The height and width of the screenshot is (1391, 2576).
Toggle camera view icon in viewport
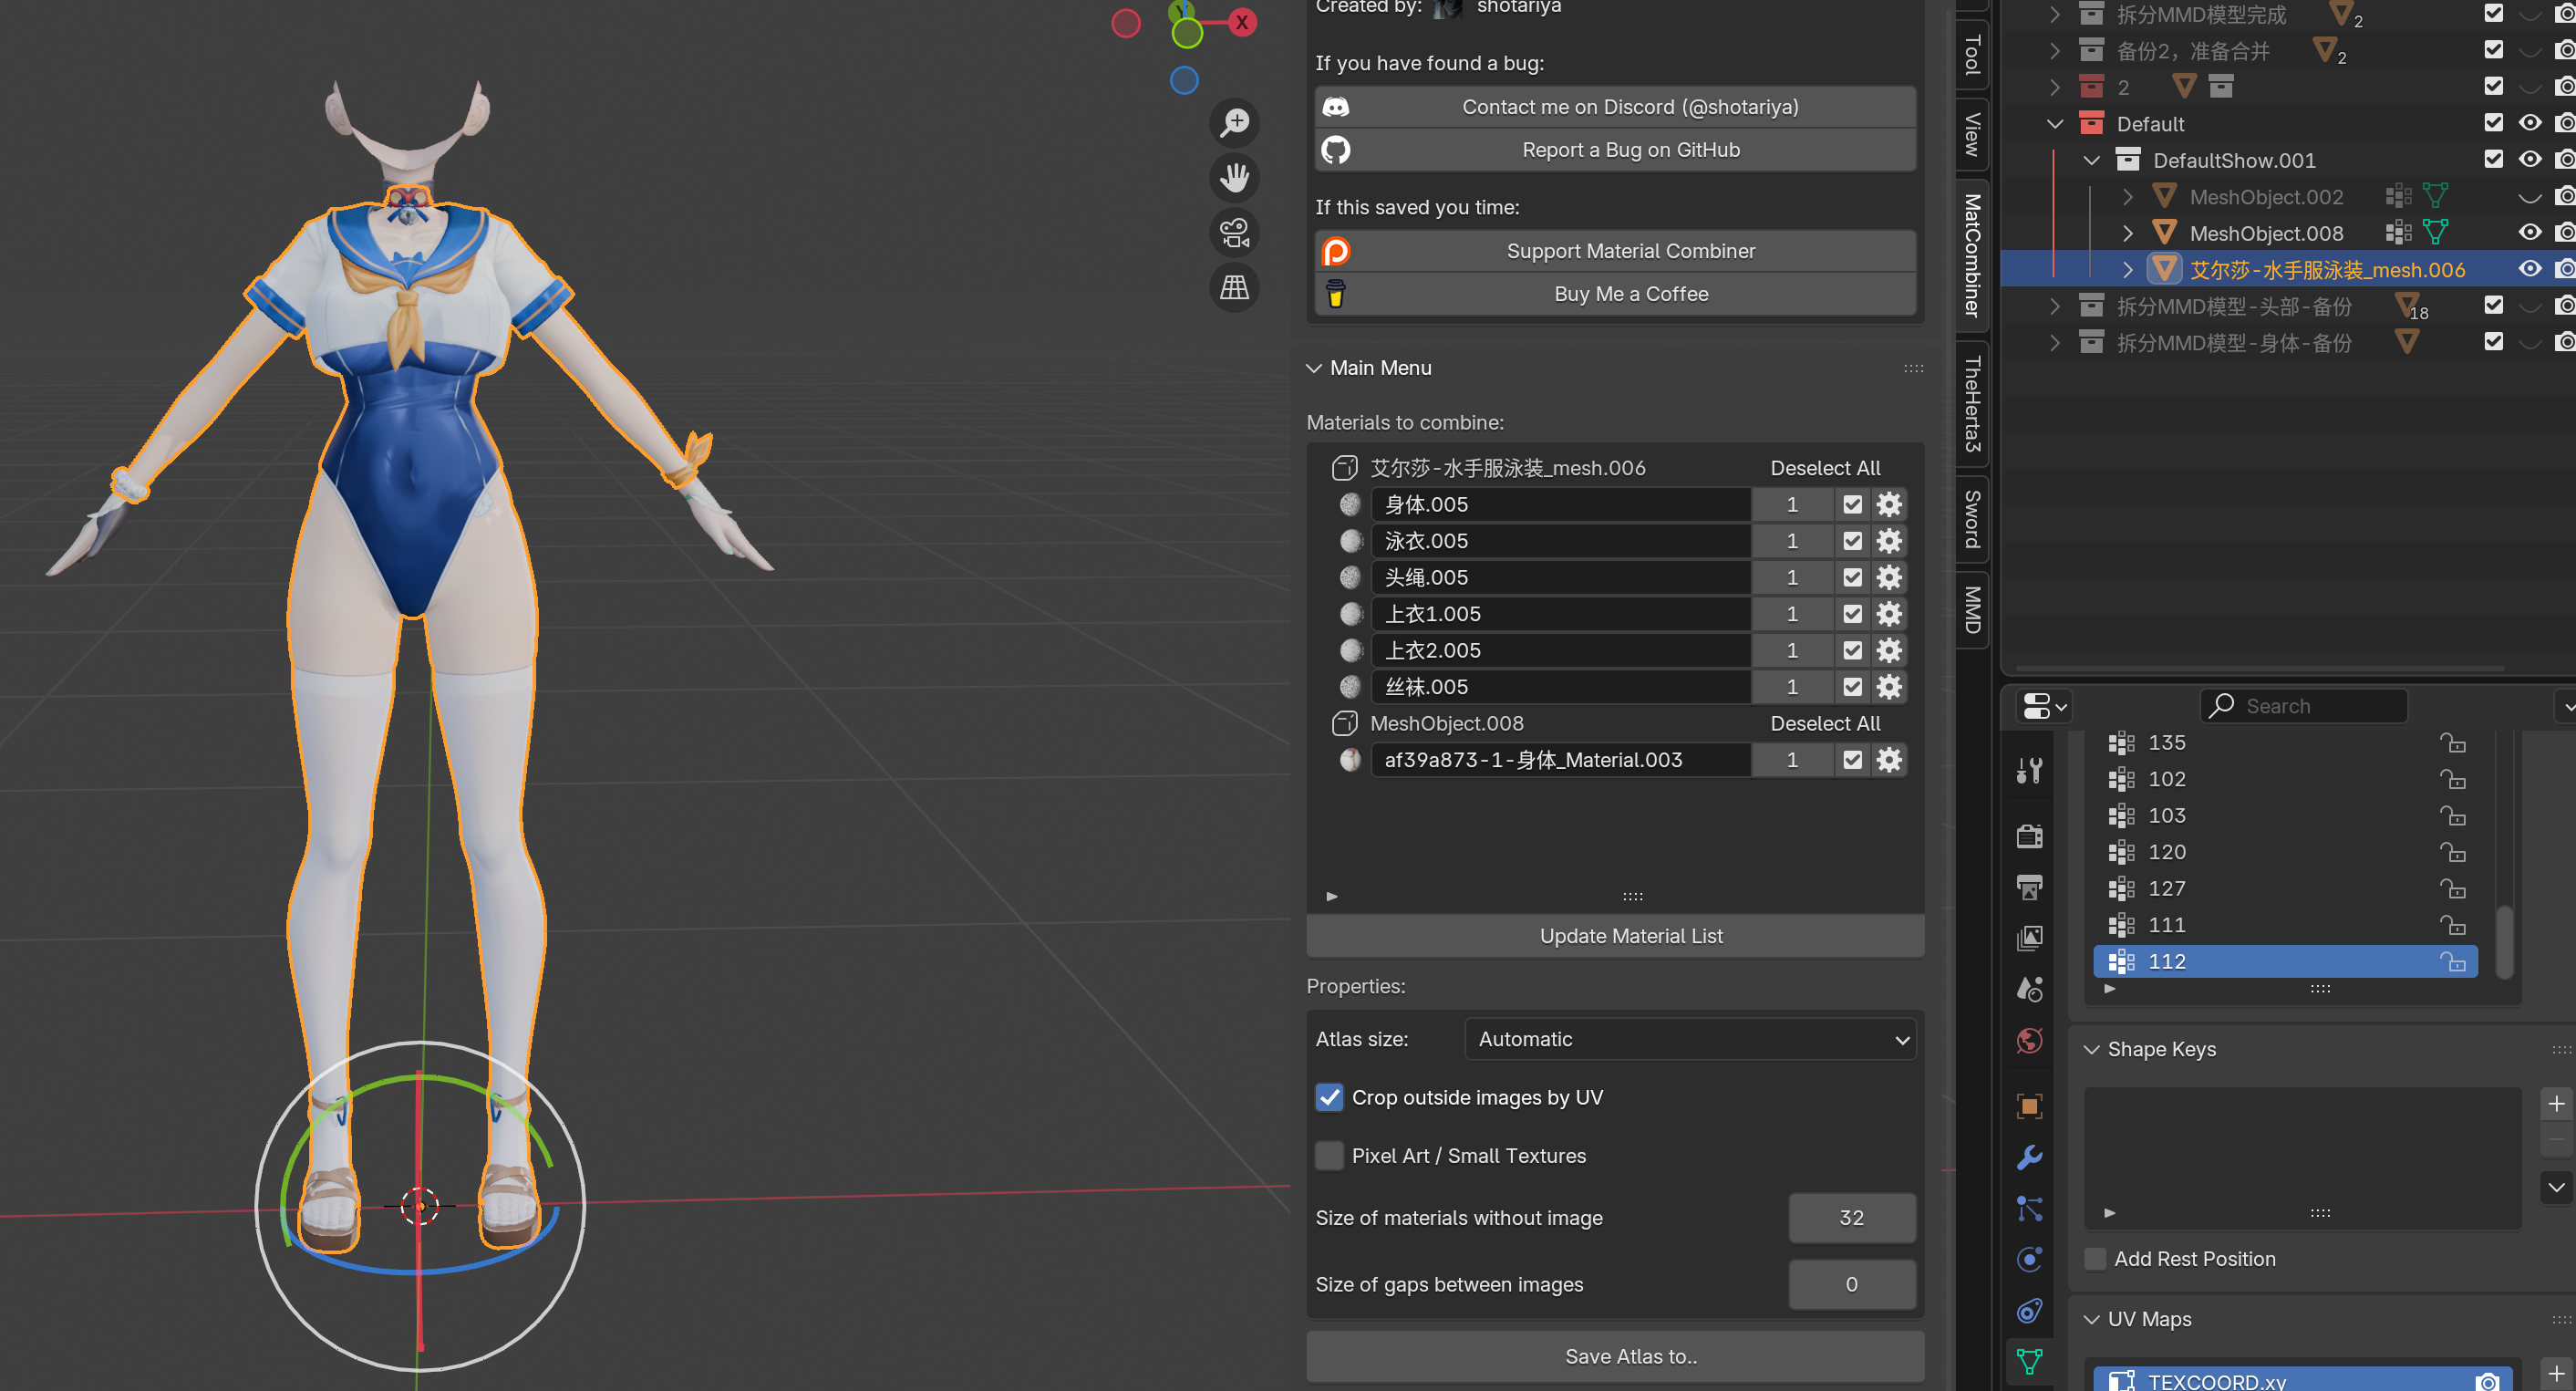coord(1235,233)
